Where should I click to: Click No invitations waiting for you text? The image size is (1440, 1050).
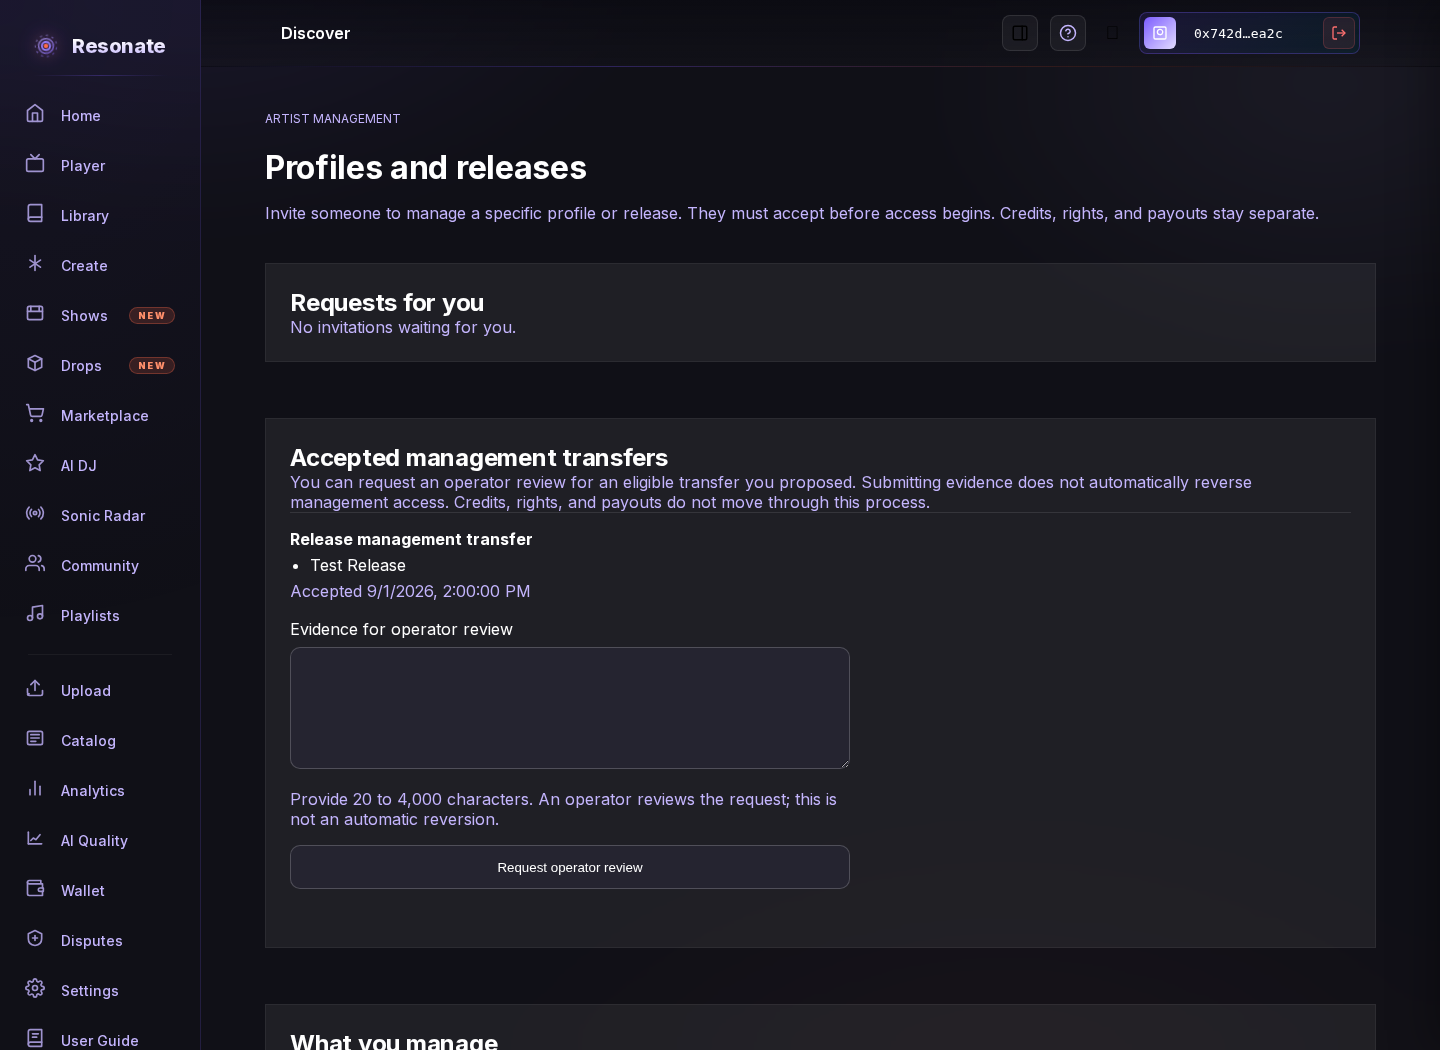pos(403,327)
